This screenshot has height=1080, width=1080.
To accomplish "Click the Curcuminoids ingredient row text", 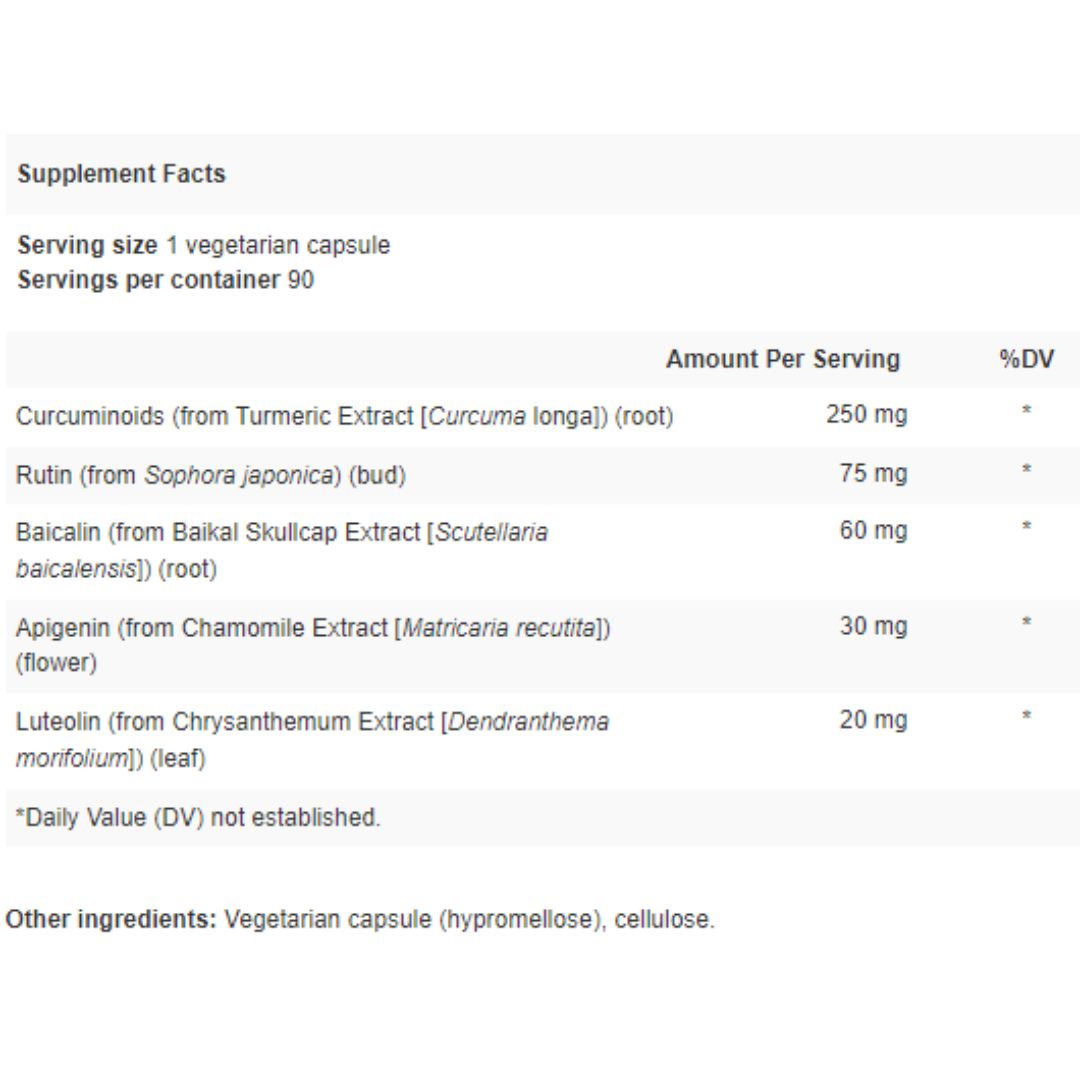I will tap(344, 417).
